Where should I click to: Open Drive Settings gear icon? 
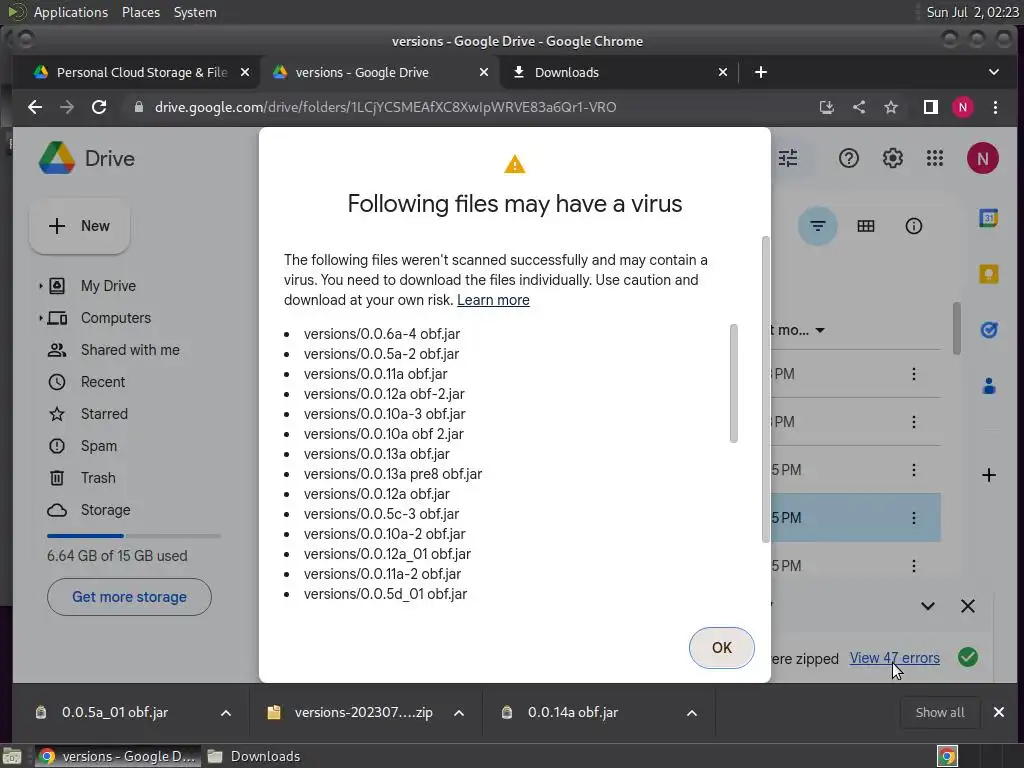(892, 158)
